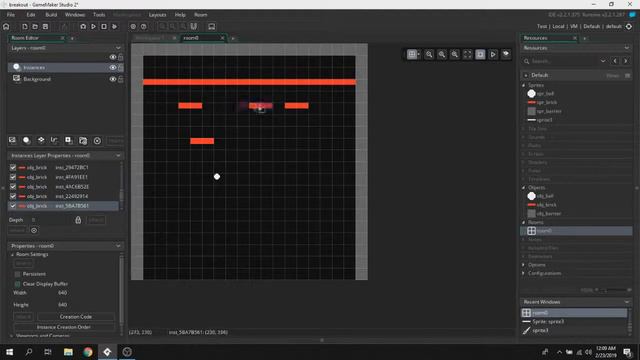
Task: Lock the Background layer
Action: tap(121, 79)
